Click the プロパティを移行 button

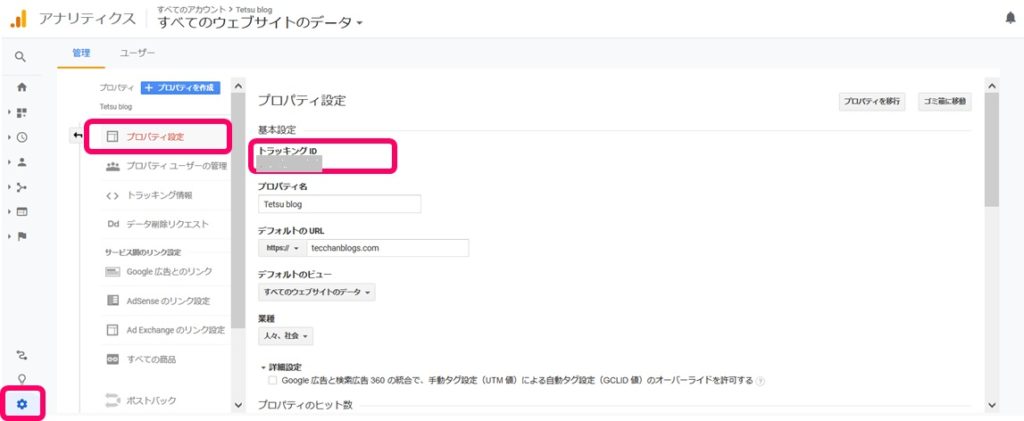point(871,102)
